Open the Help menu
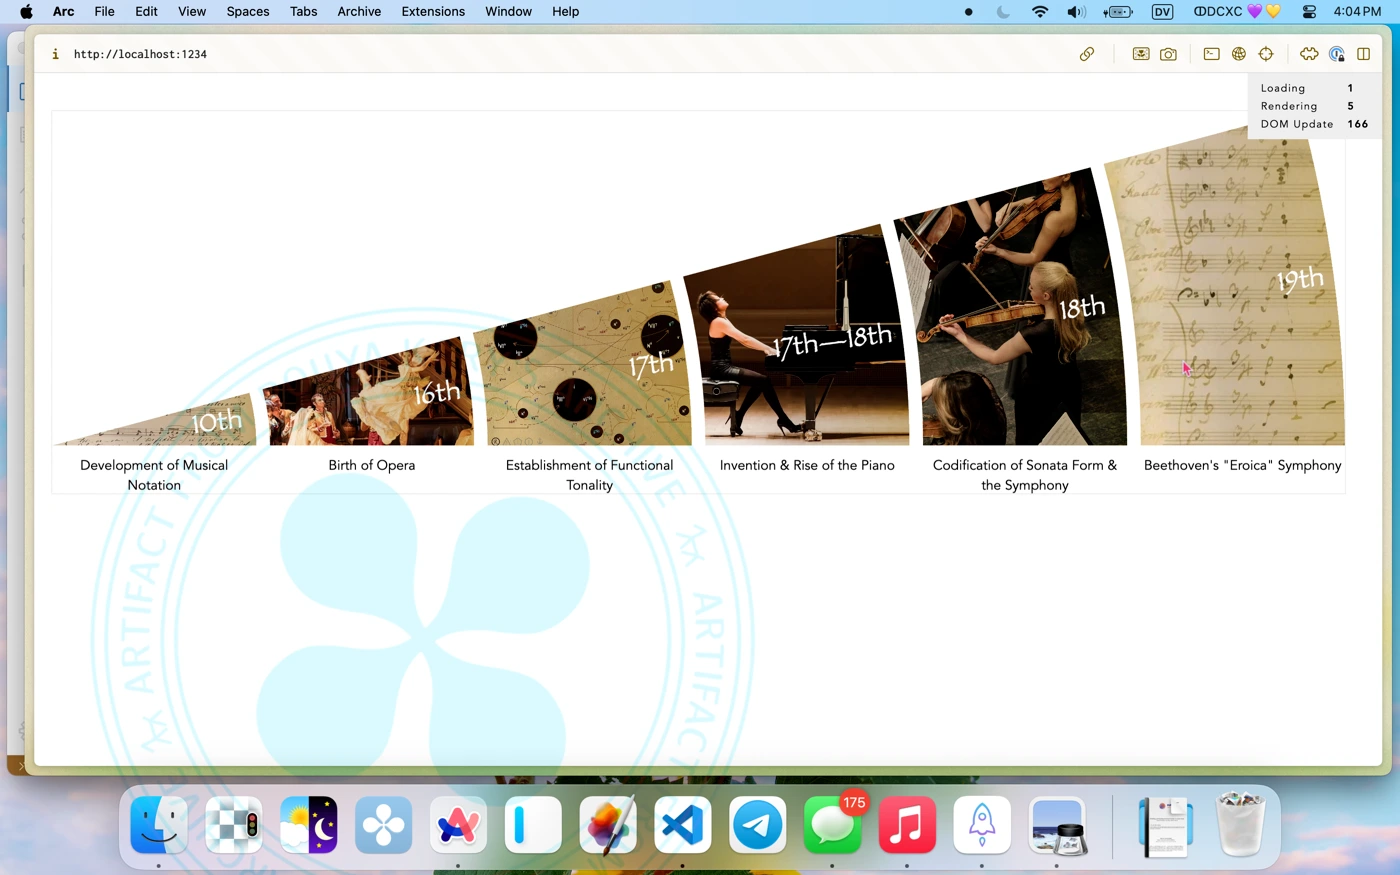This screenshot has width=1400, height=875. coord(565,12)
